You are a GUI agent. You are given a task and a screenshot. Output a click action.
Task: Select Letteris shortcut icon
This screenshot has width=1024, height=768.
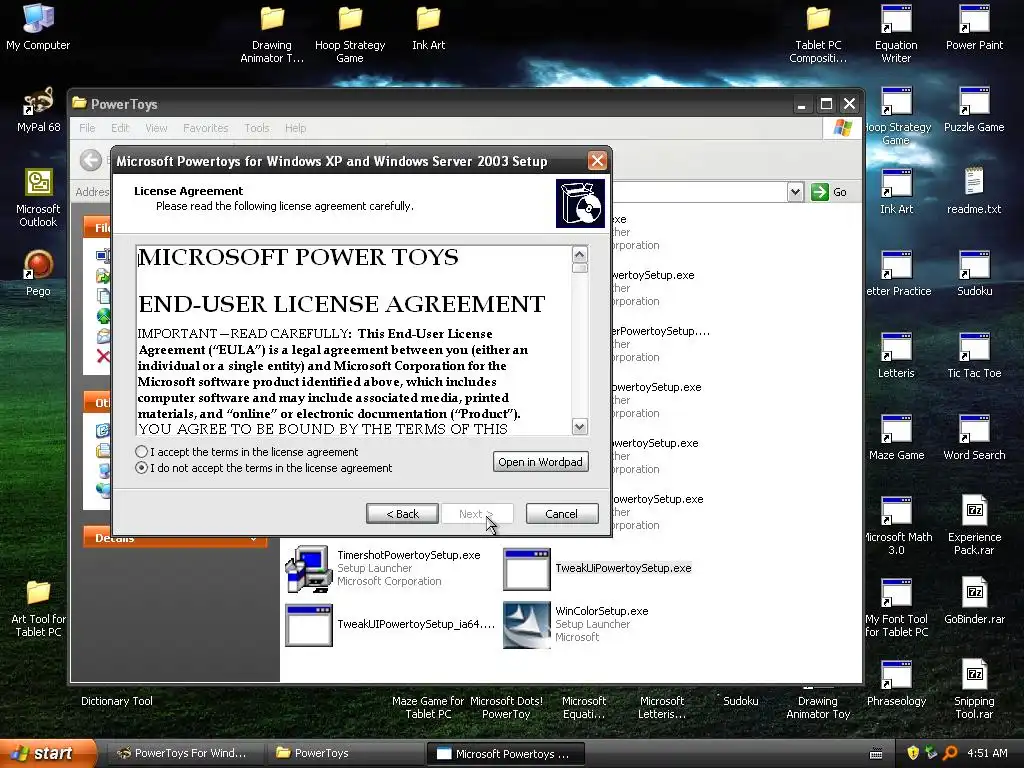[x=896, y=347]
